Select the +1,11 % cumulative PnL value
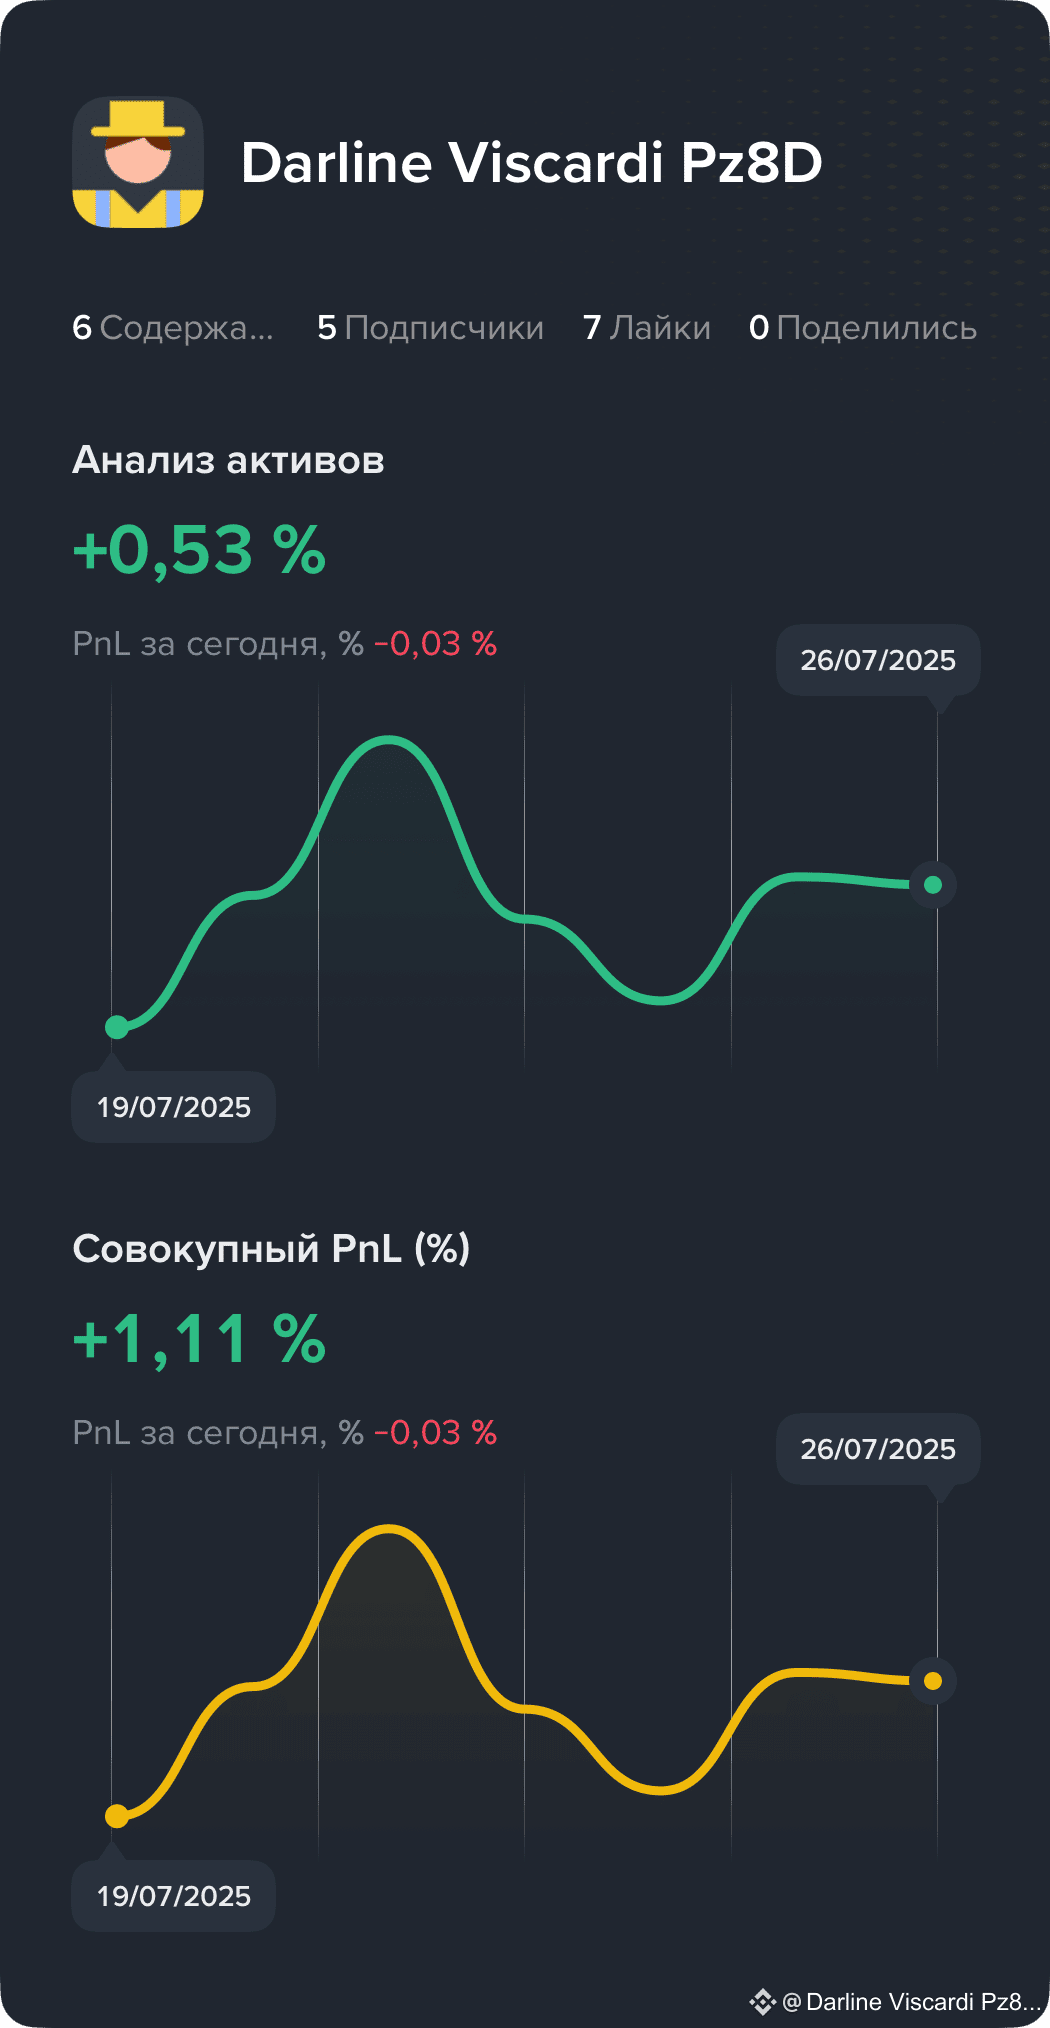This screenshot has height=2028, width=1050. coord(200,1339)
